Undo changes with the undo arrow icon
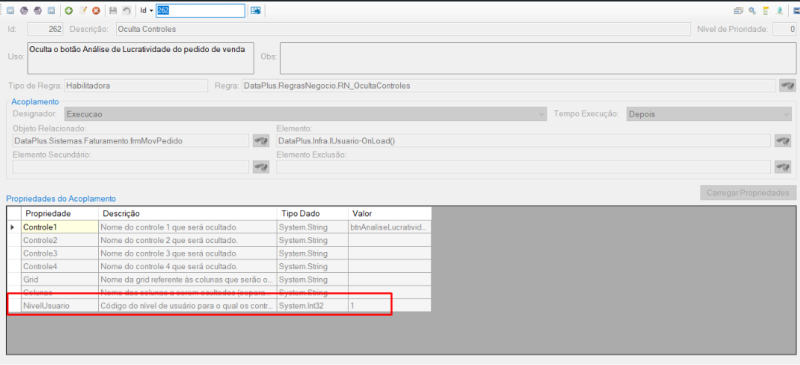 click(x=127, y=11)
